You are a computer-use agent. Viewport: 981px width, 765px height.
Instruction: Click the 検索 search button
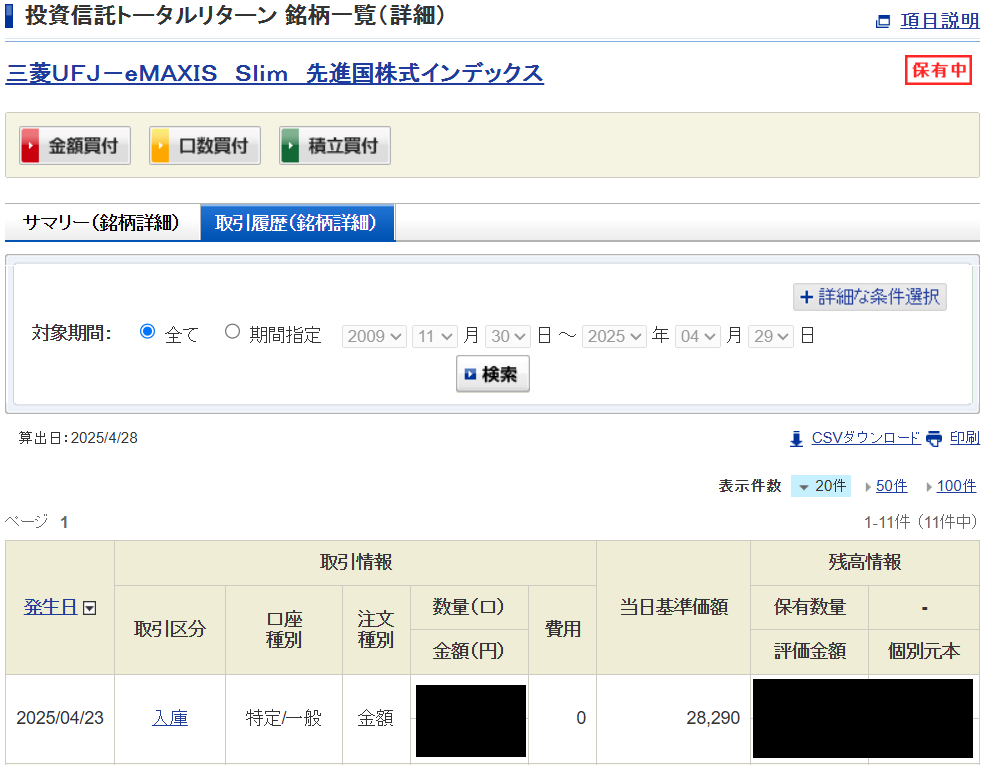[492, 374]
